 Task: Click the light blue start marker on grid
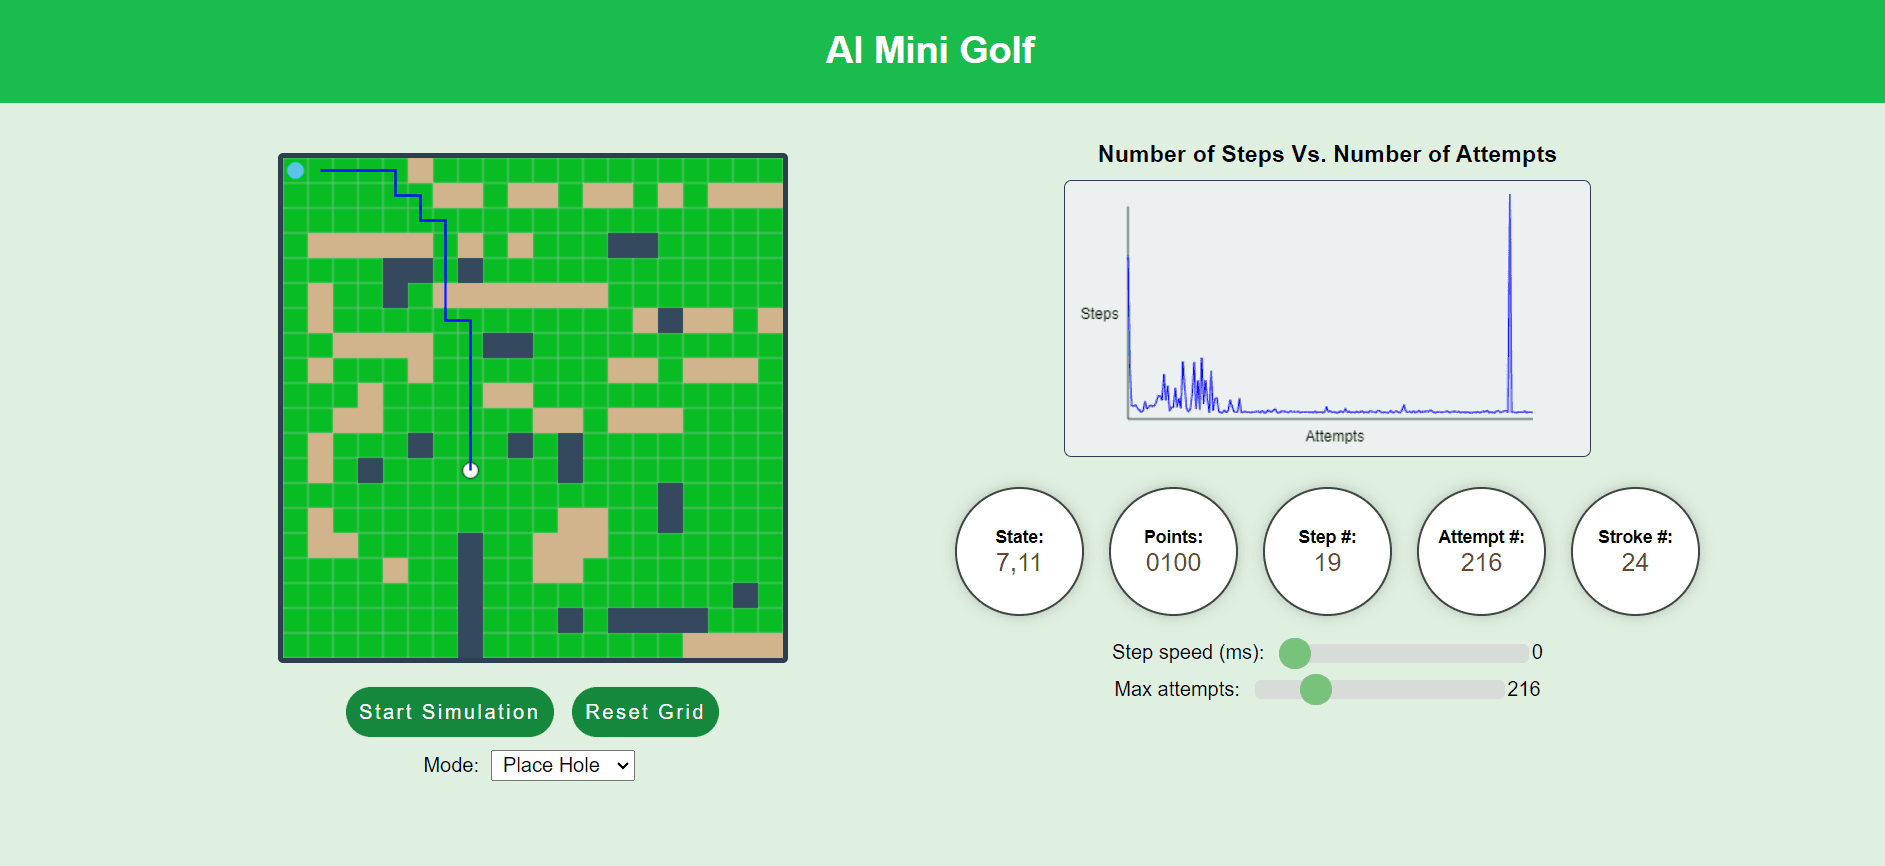click(x=296, y=170)
